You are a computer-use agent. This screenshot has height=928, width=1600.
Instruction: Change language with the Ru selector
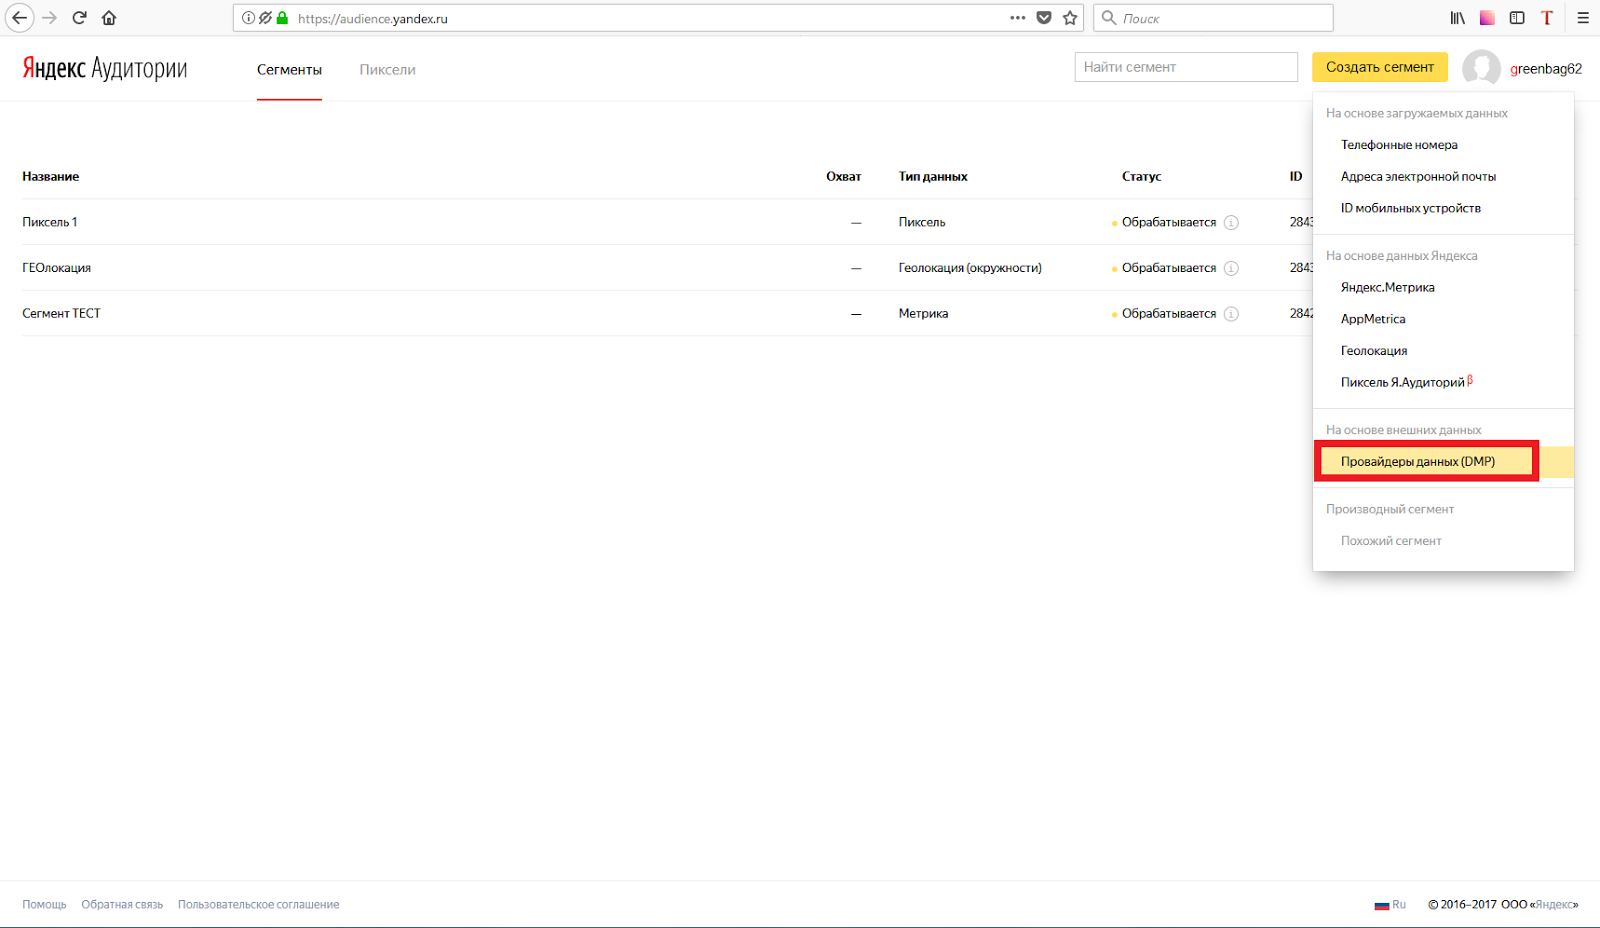(1390, 904)
